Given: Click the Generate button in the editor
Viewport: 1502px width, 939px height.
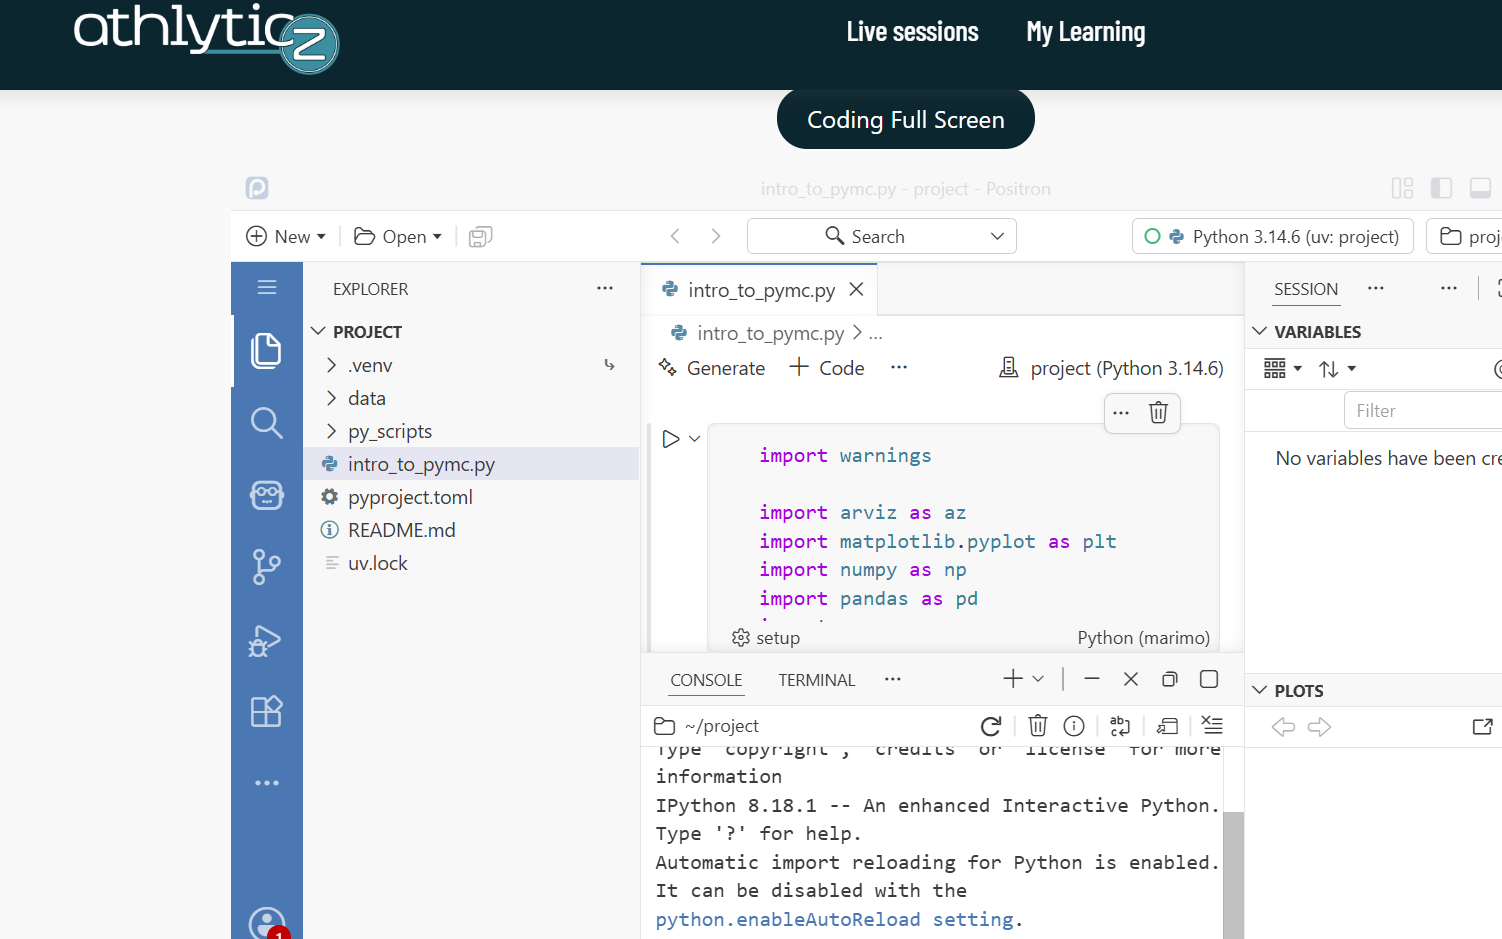Looking at the screenshot, I should (x=712, y=368).
